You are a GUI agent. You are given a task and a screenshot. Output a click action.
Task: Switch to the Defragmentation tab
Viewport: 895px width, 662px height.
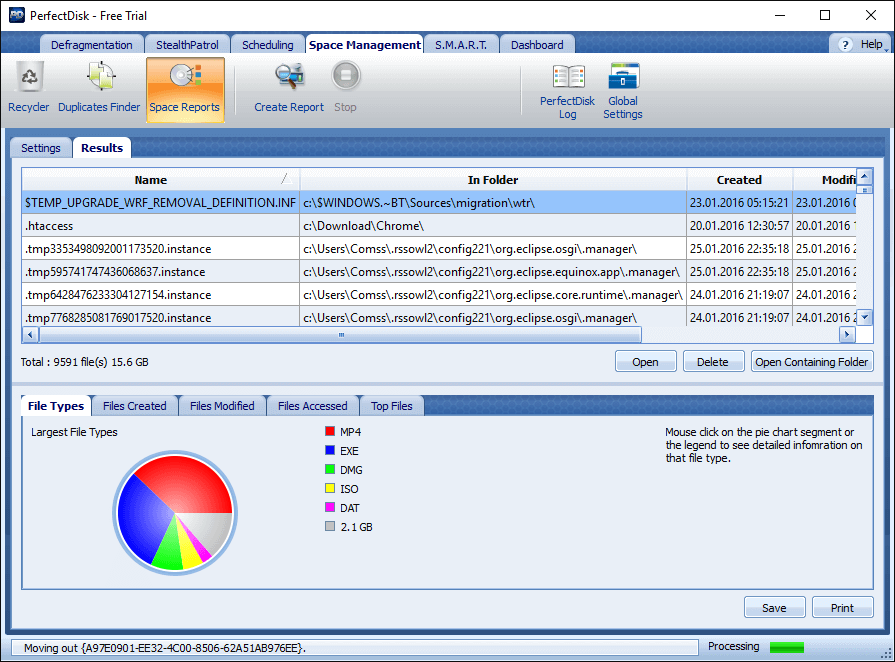[91, 45]
